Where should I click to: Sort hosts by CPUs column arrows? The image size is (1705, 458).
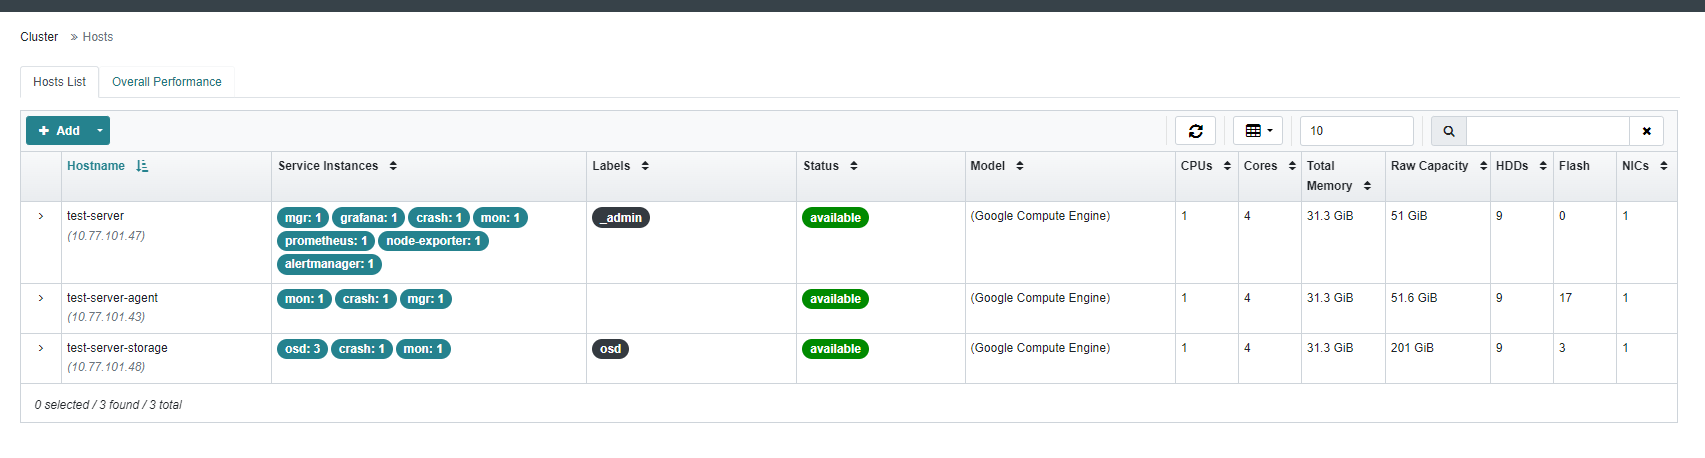pos(1227,166)
